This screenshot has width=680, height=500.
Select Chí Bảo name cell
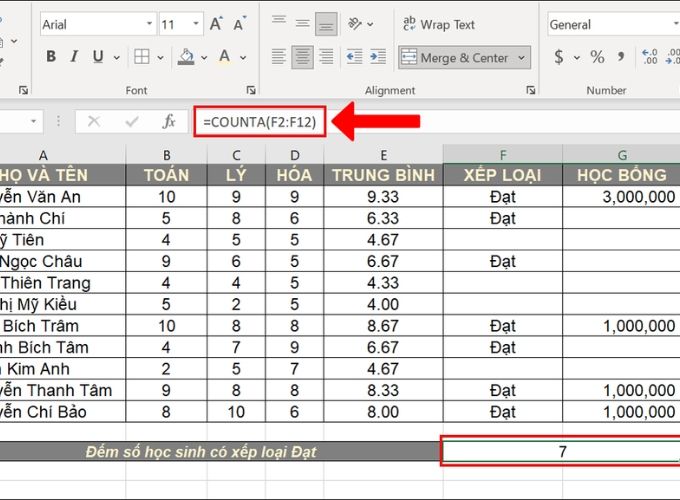click(63, 412)
